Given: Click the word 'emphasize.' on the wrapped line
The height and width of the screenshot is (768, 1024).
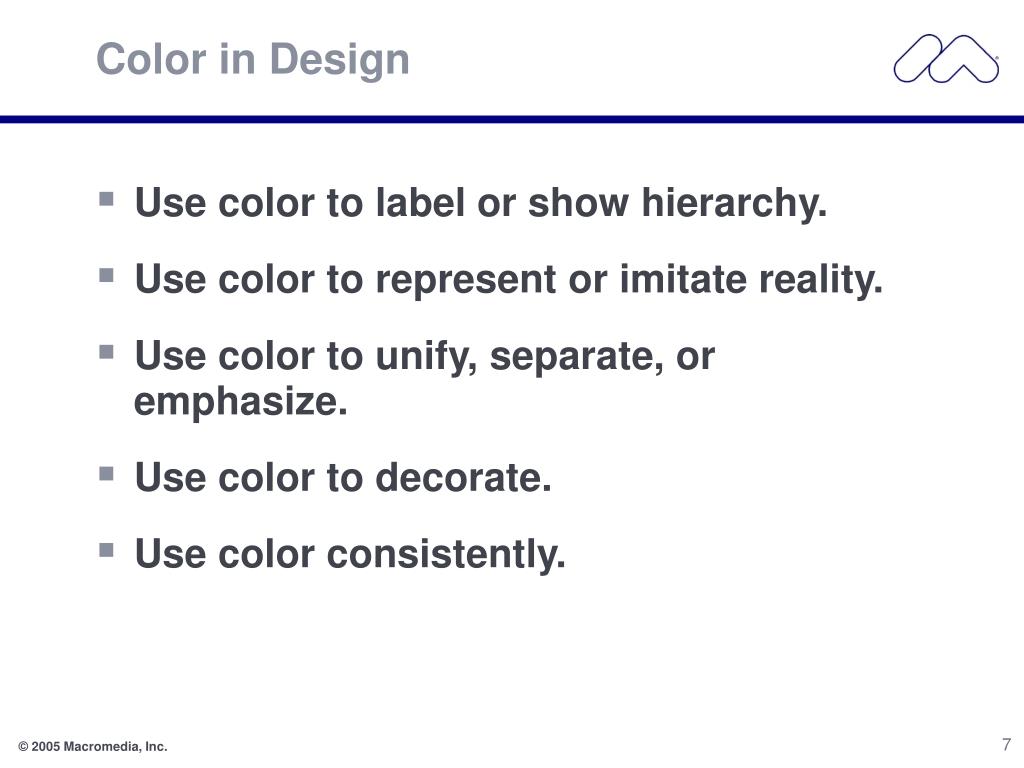Looking at the screenshot, I should point(240,402).
